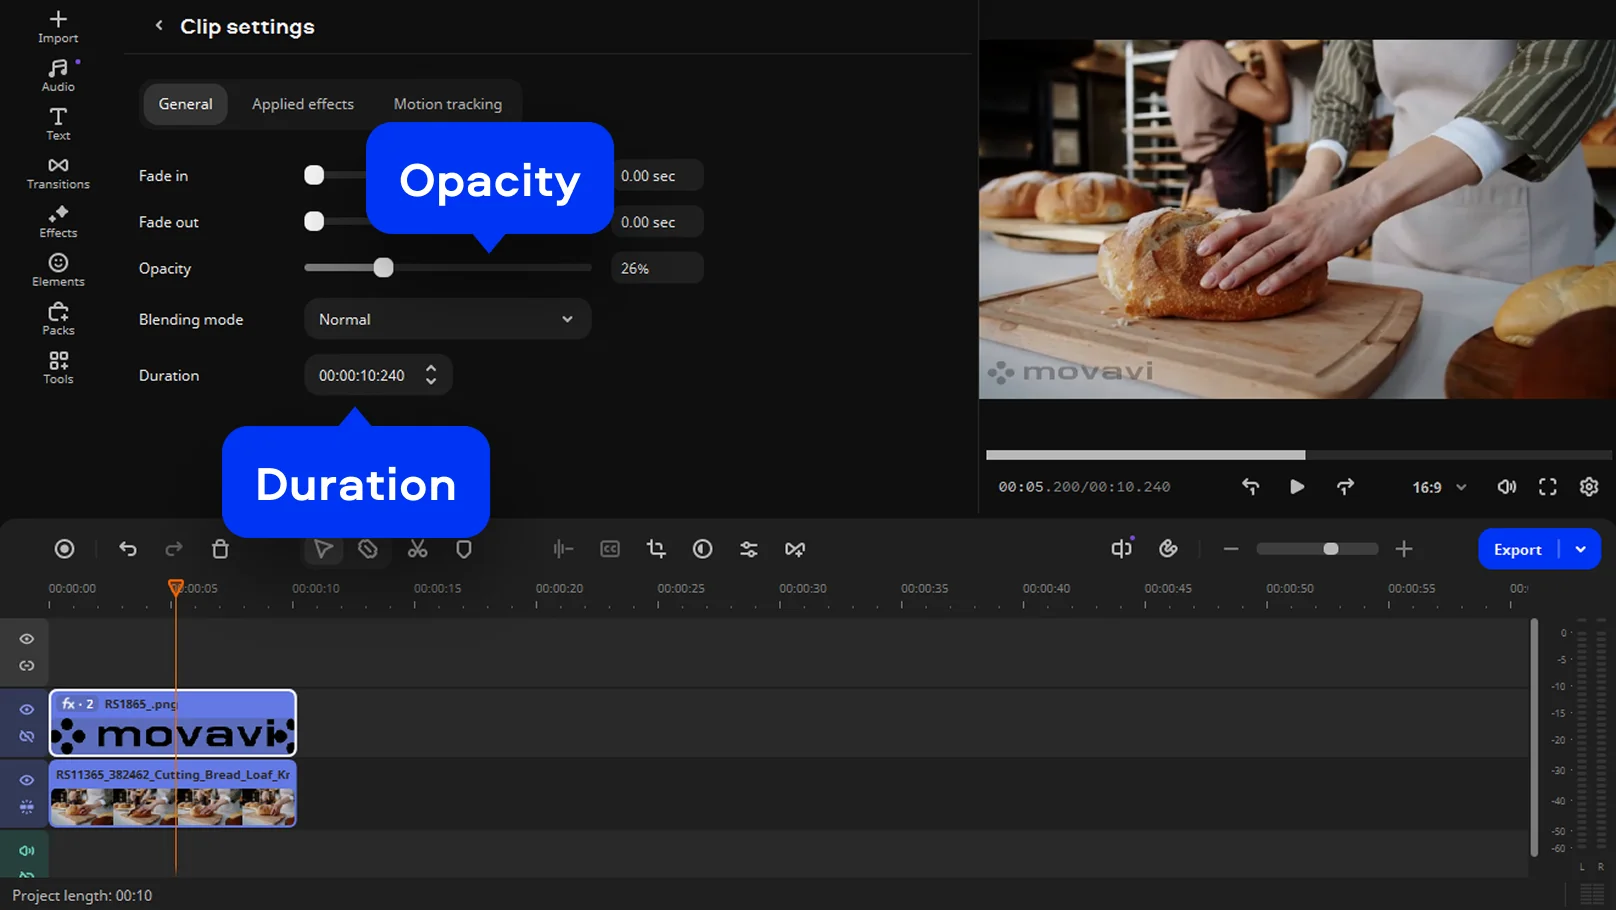Expand the Export options arrow
The width and height of the screenshot is (1616, 910).
click(x=1581, y=549)
